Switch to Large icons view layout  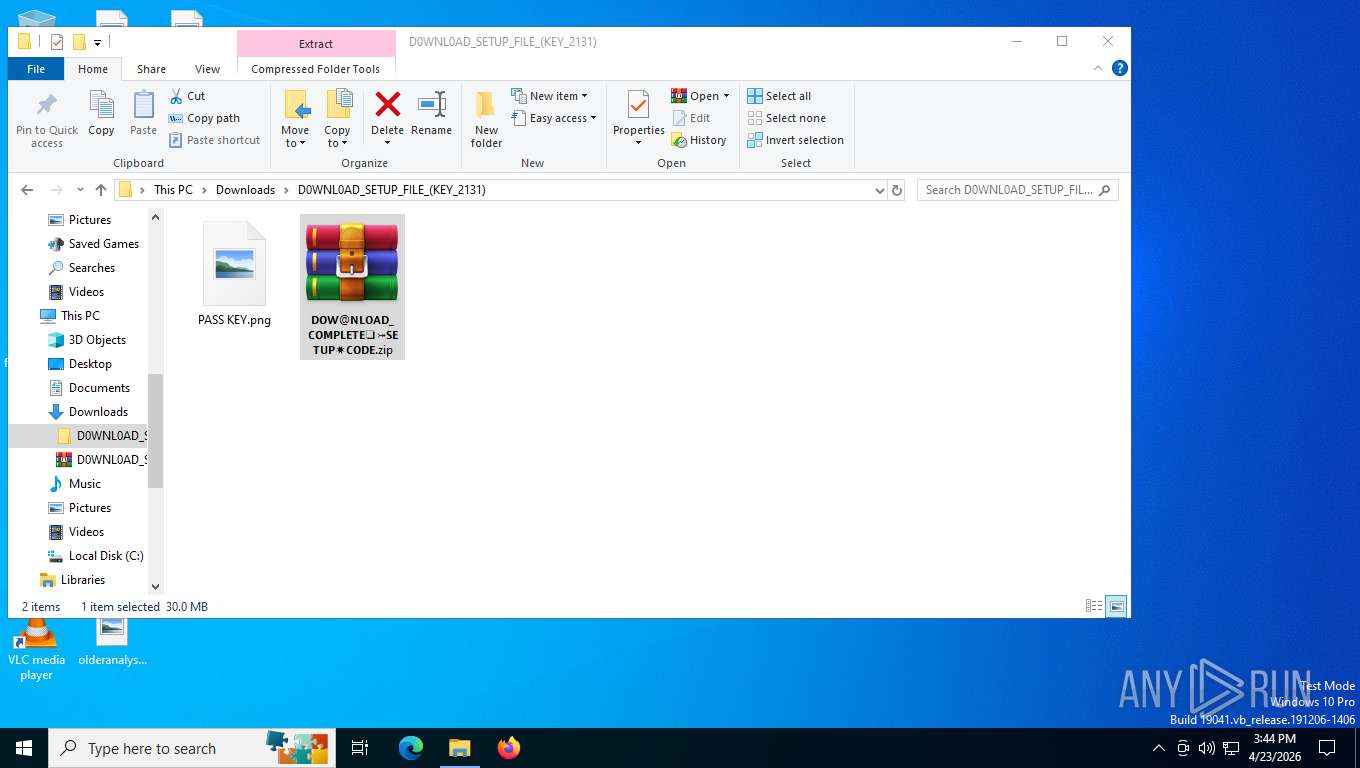pyautogui.click(x=1116, y=606)
